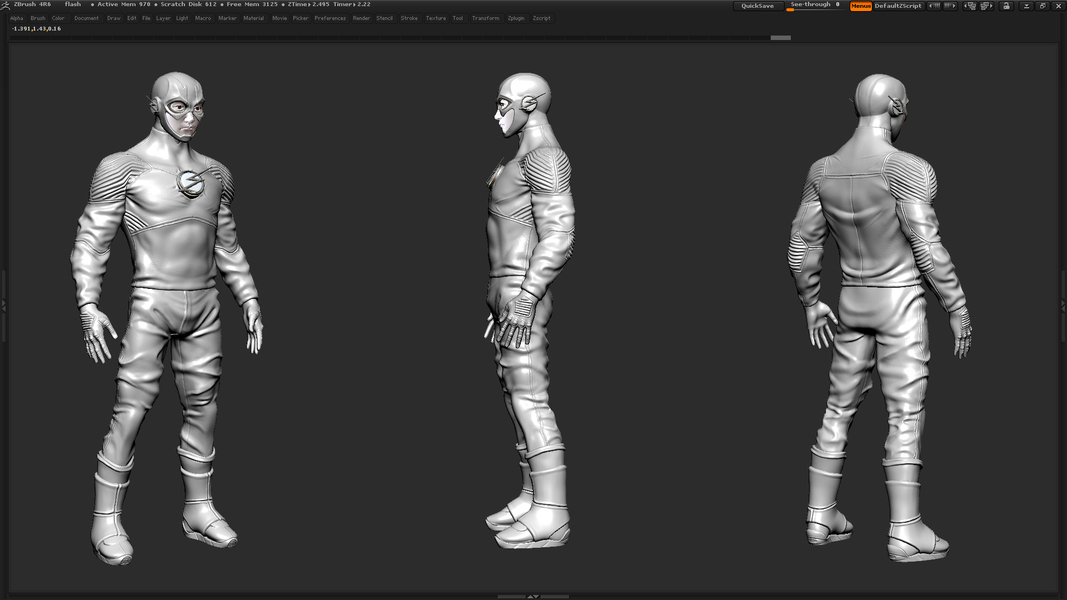Click the canvas horizontal scrollbar handle
Viewport: 1067px width, 600px height.
pyautogui.click(x=781, y=38)
